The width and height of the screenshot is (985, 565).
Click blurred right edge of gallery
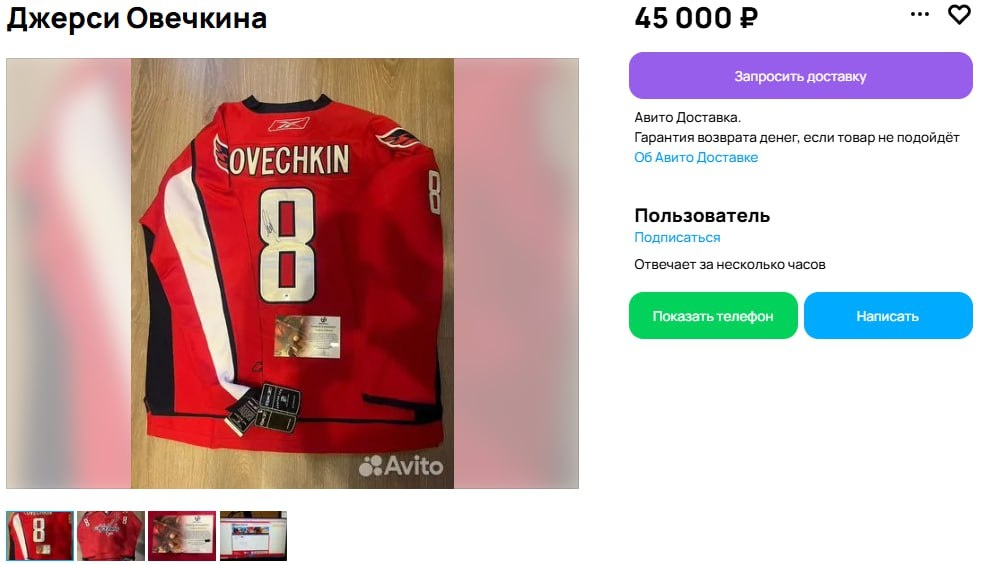(x=516, y=273)
